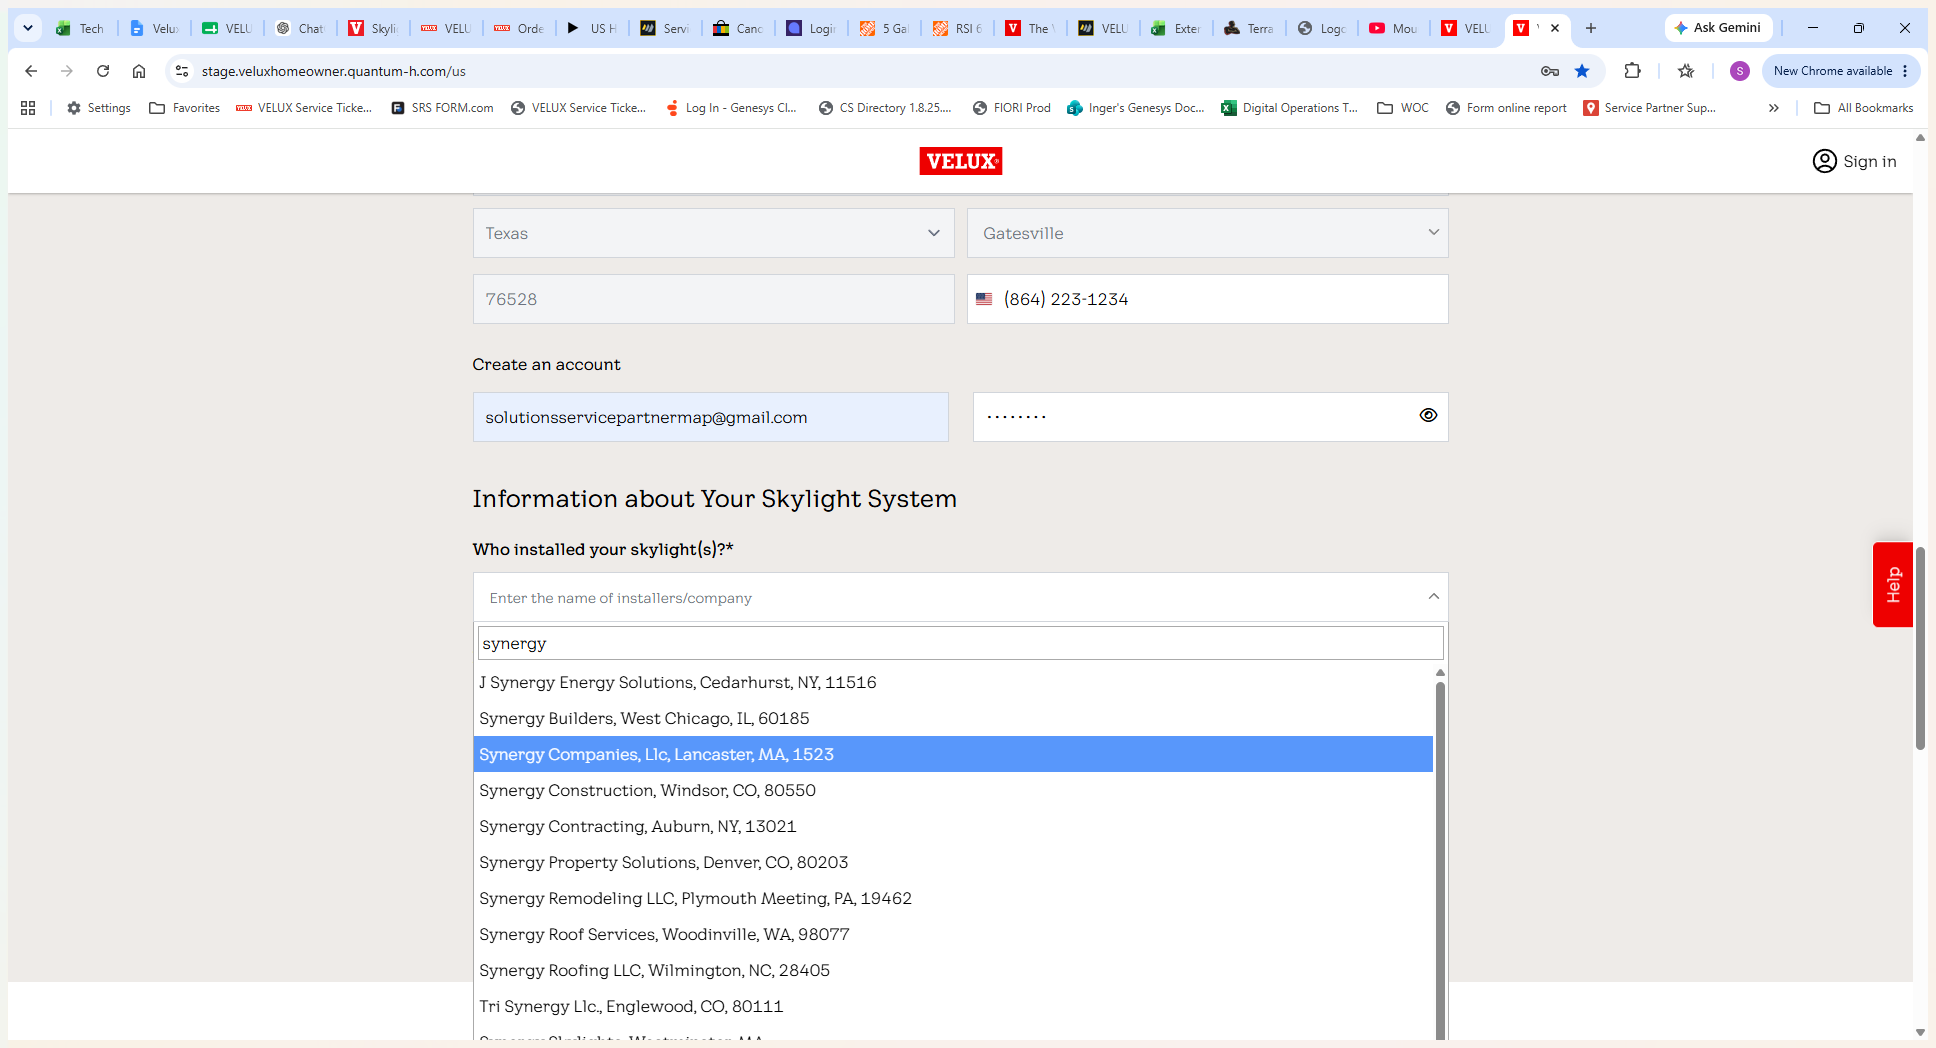
Task: Open Service Partner Sup... bookmark
Action: [x=1650, y=108]
